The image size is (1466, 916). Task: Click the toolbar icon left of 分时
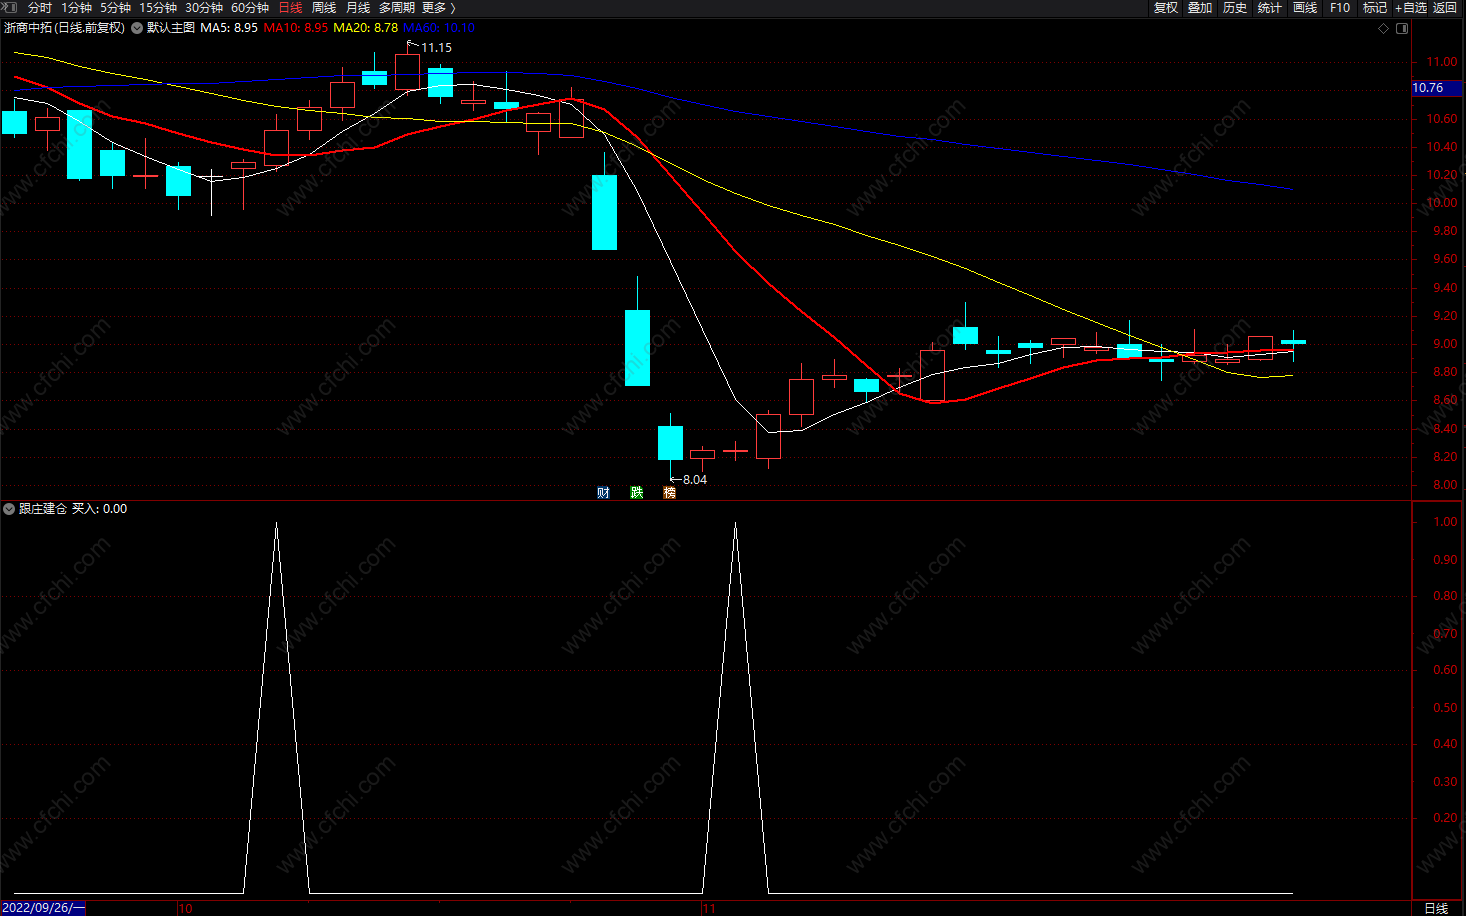[x=9, y=7]
